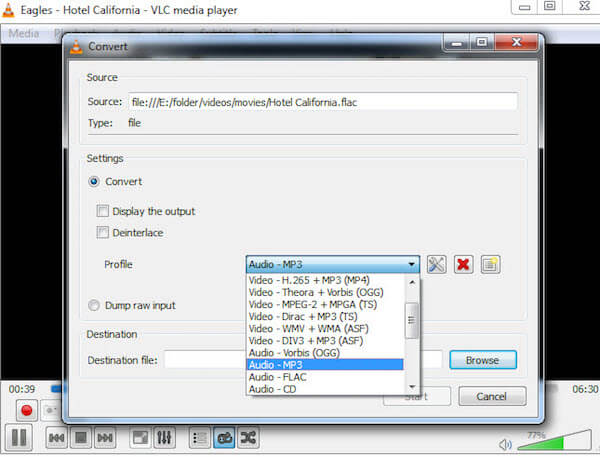Click the Browse destination button

(483, 360)
